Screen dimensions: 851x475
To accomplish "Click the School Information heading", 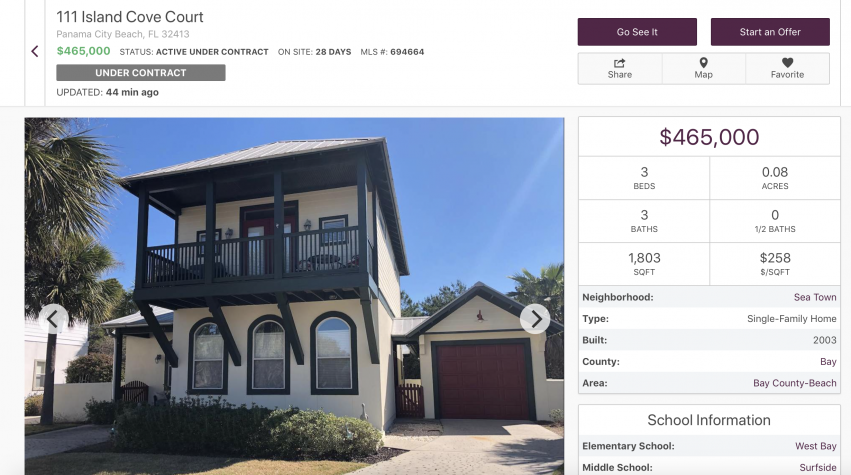I will [709, 420].
